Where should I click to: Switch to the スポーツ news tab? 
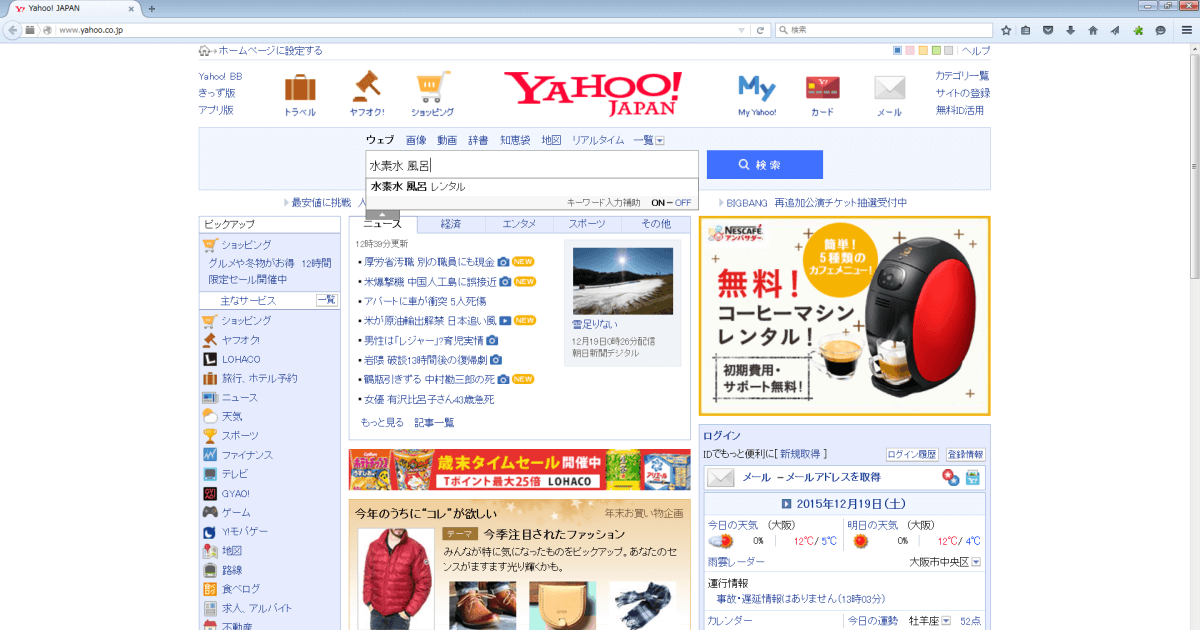[x=587, y=224]
